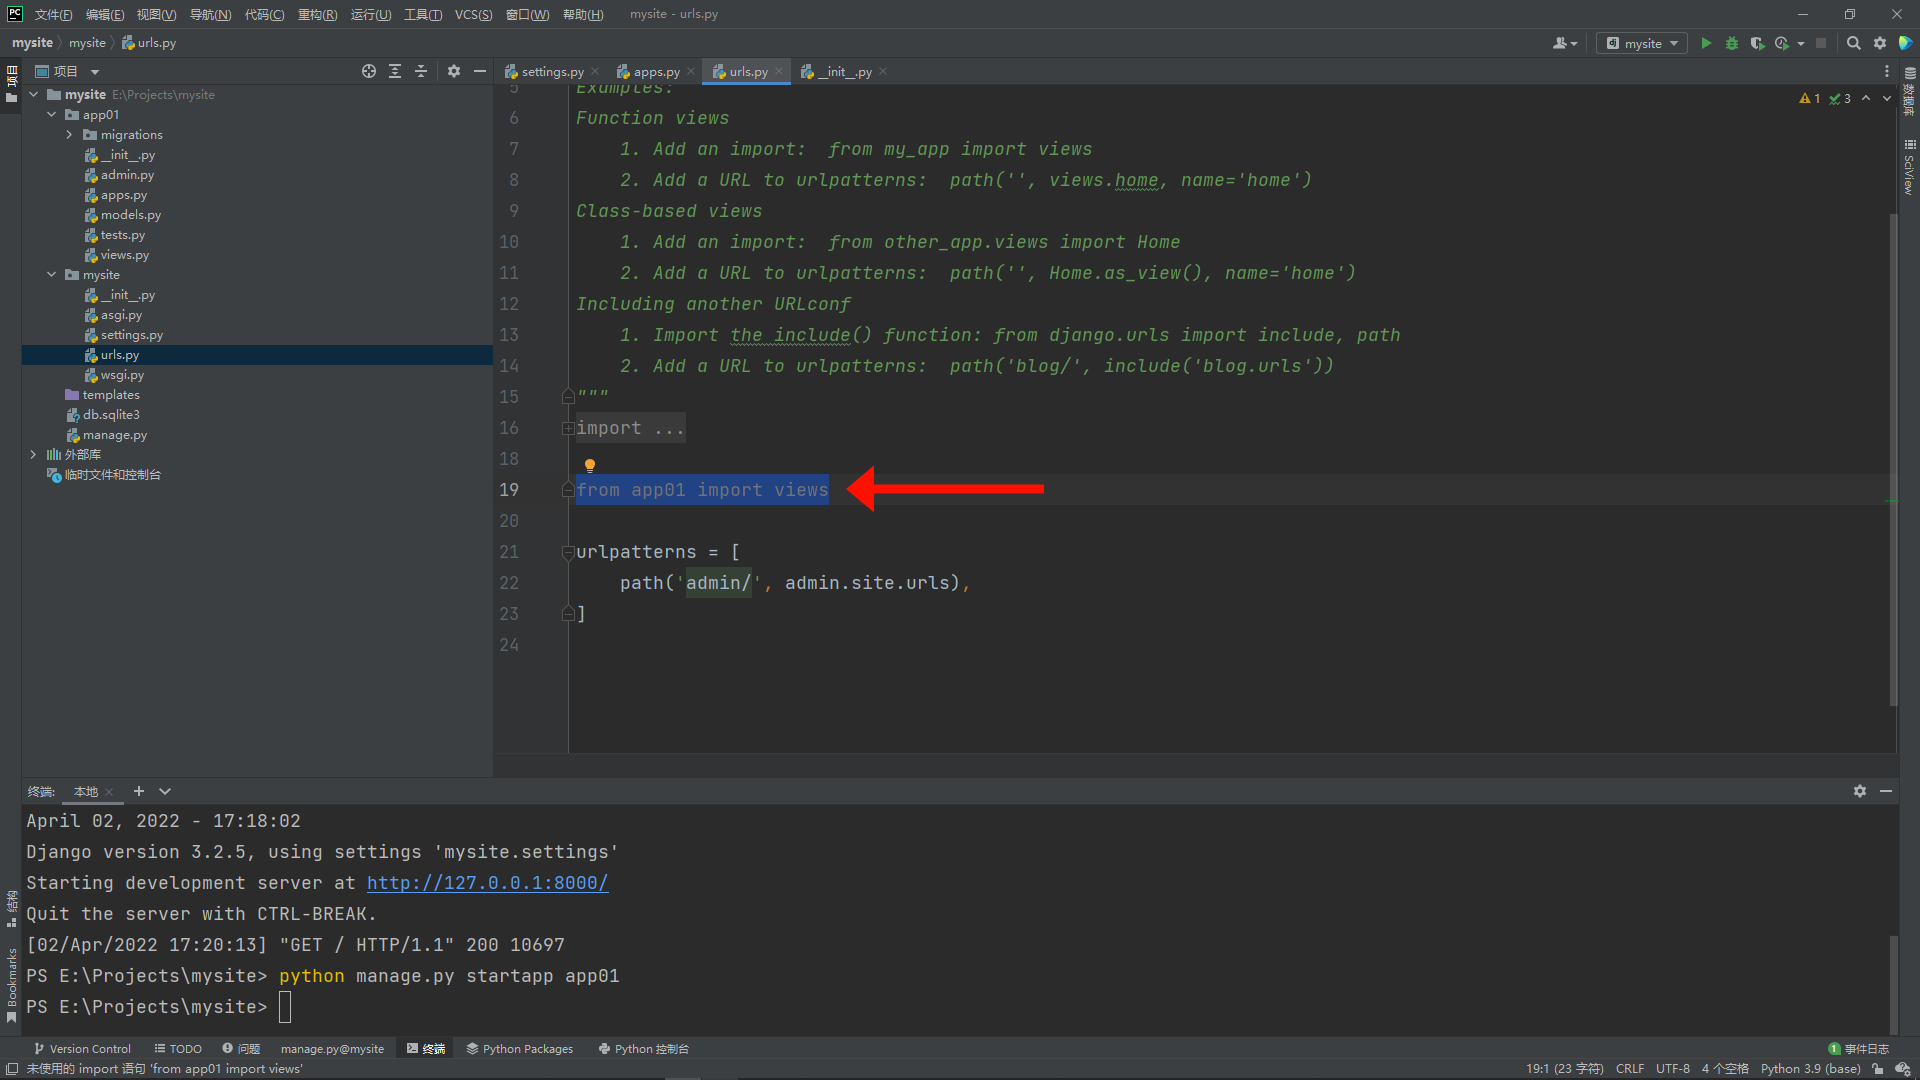1920x1080 pixels.
Task: Open the JetBrains Toolbox icon top right
Action: click(x=1906, y=43)
